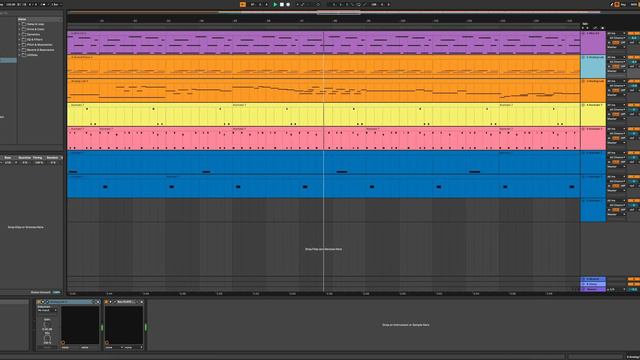Expand the Pitch & Modulation folder arrow
The width and height of the screenshot is (640, 360).
coord(19,44)
